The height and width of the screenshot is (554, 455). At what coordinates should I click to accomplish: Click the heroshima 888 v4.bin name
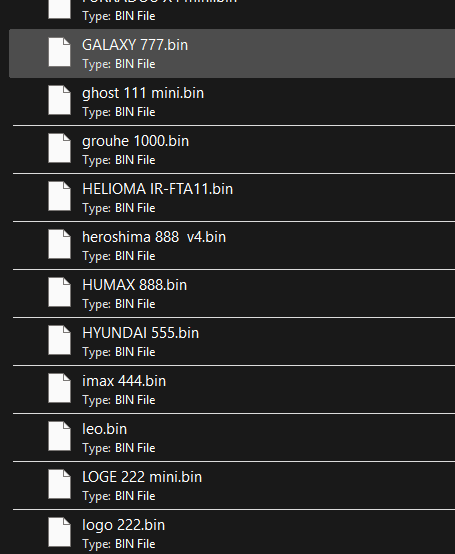point(154,237)
